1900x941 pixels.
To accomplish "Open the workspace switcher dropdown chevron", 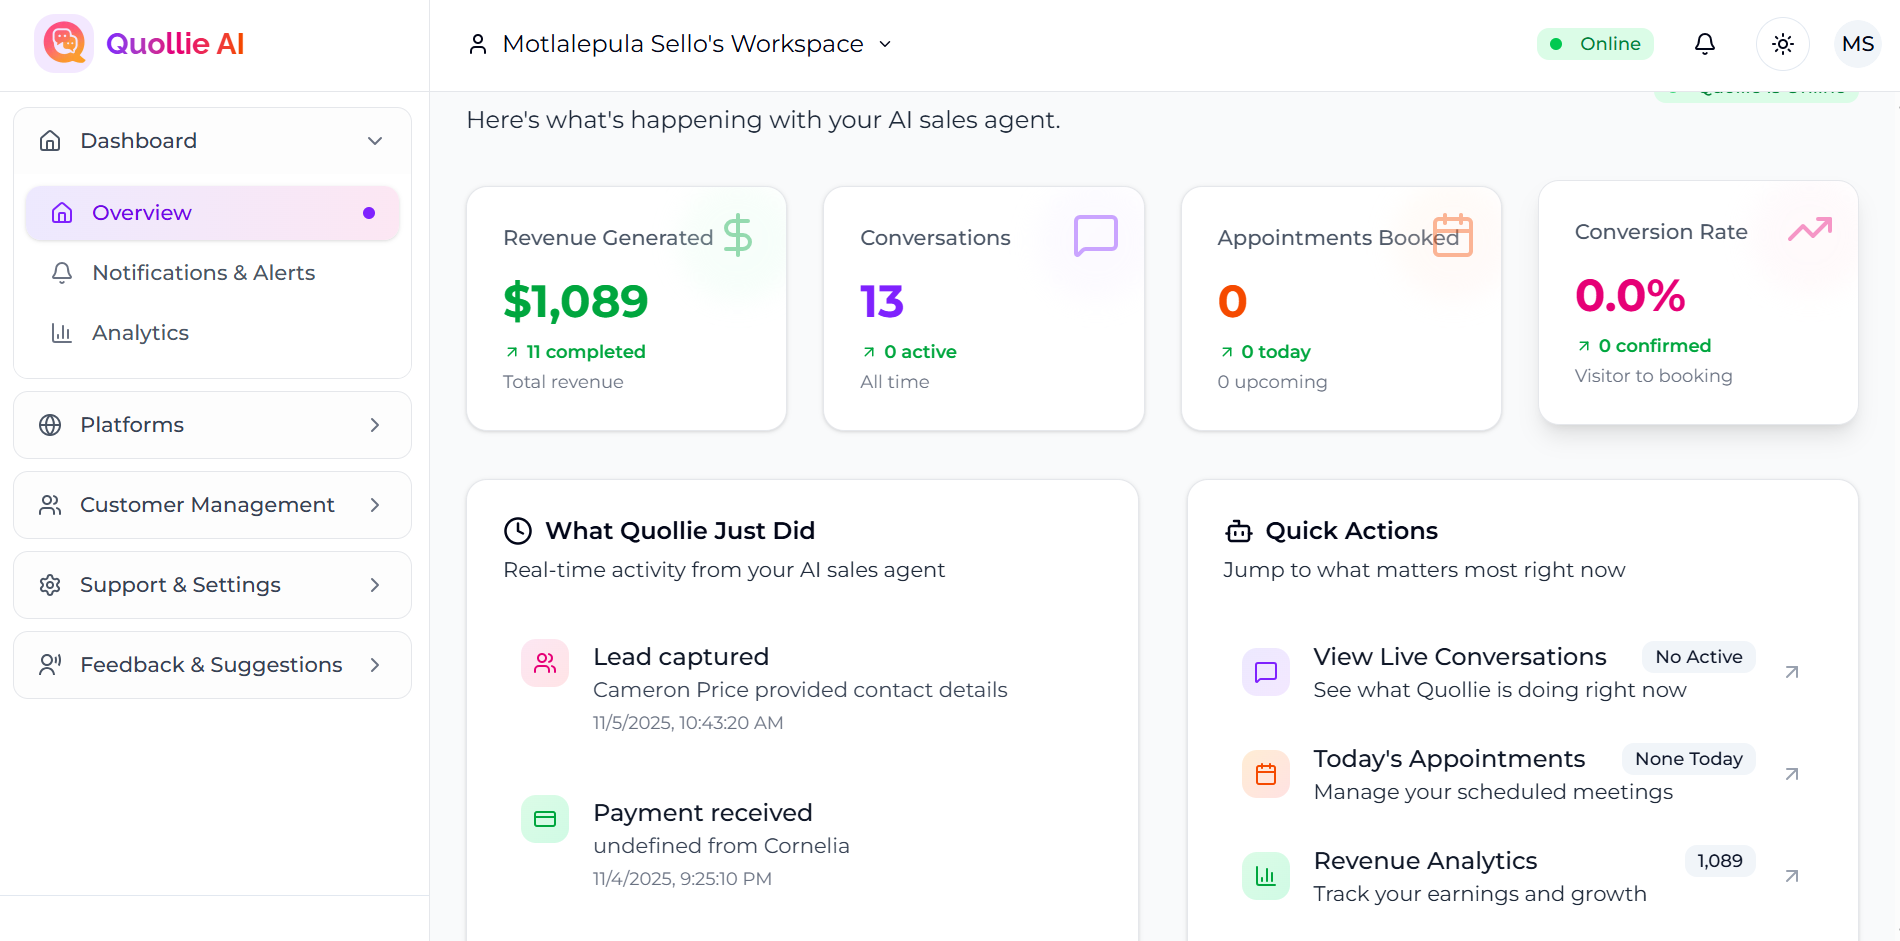I will pos(885,44).
